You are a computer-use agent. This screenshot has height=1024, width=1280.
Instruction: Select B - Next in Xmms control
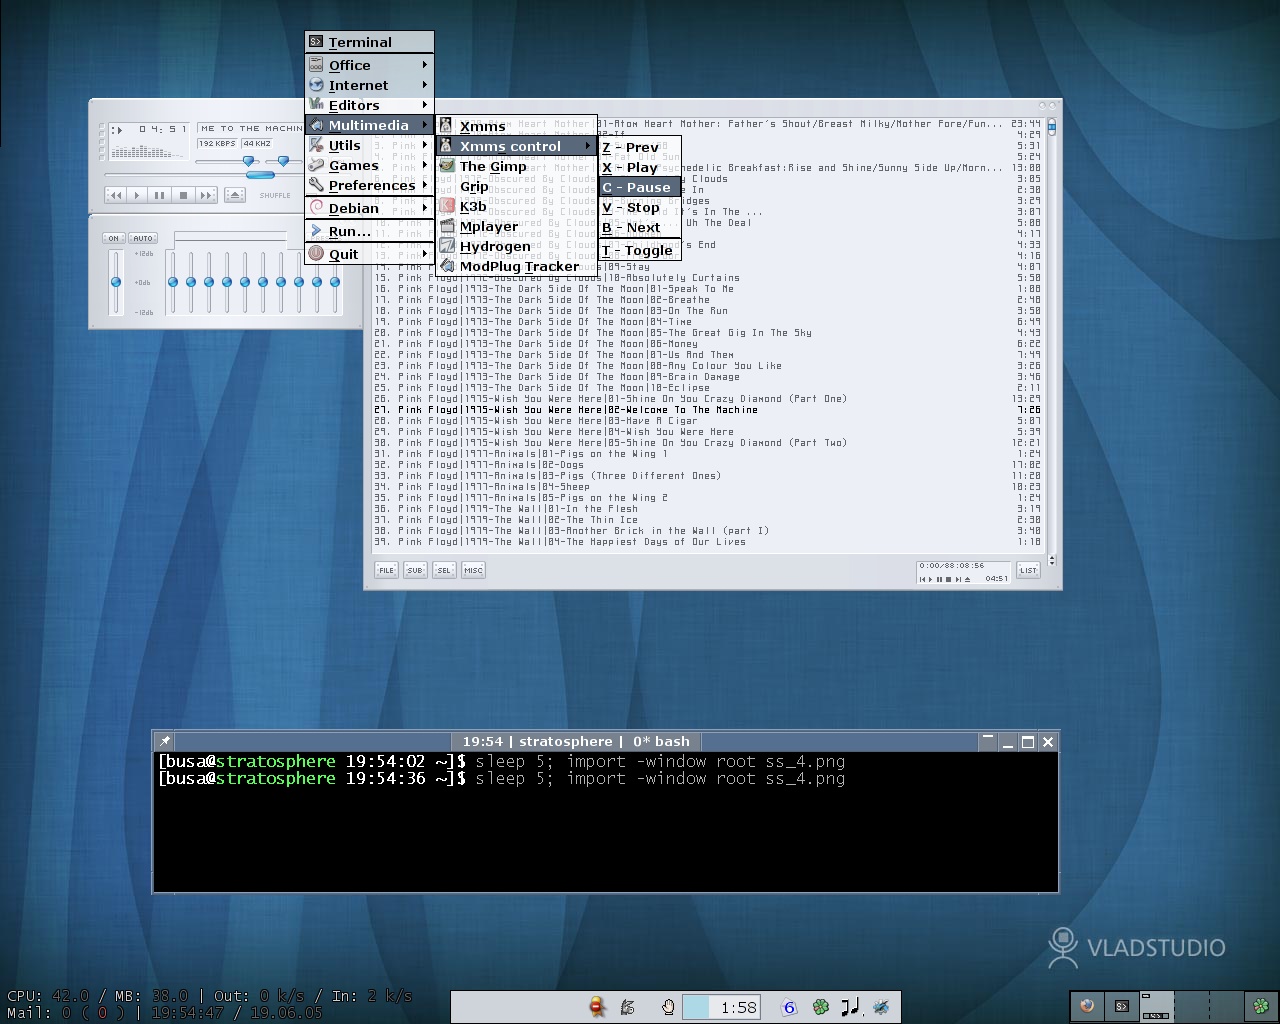tap(640, 227)
